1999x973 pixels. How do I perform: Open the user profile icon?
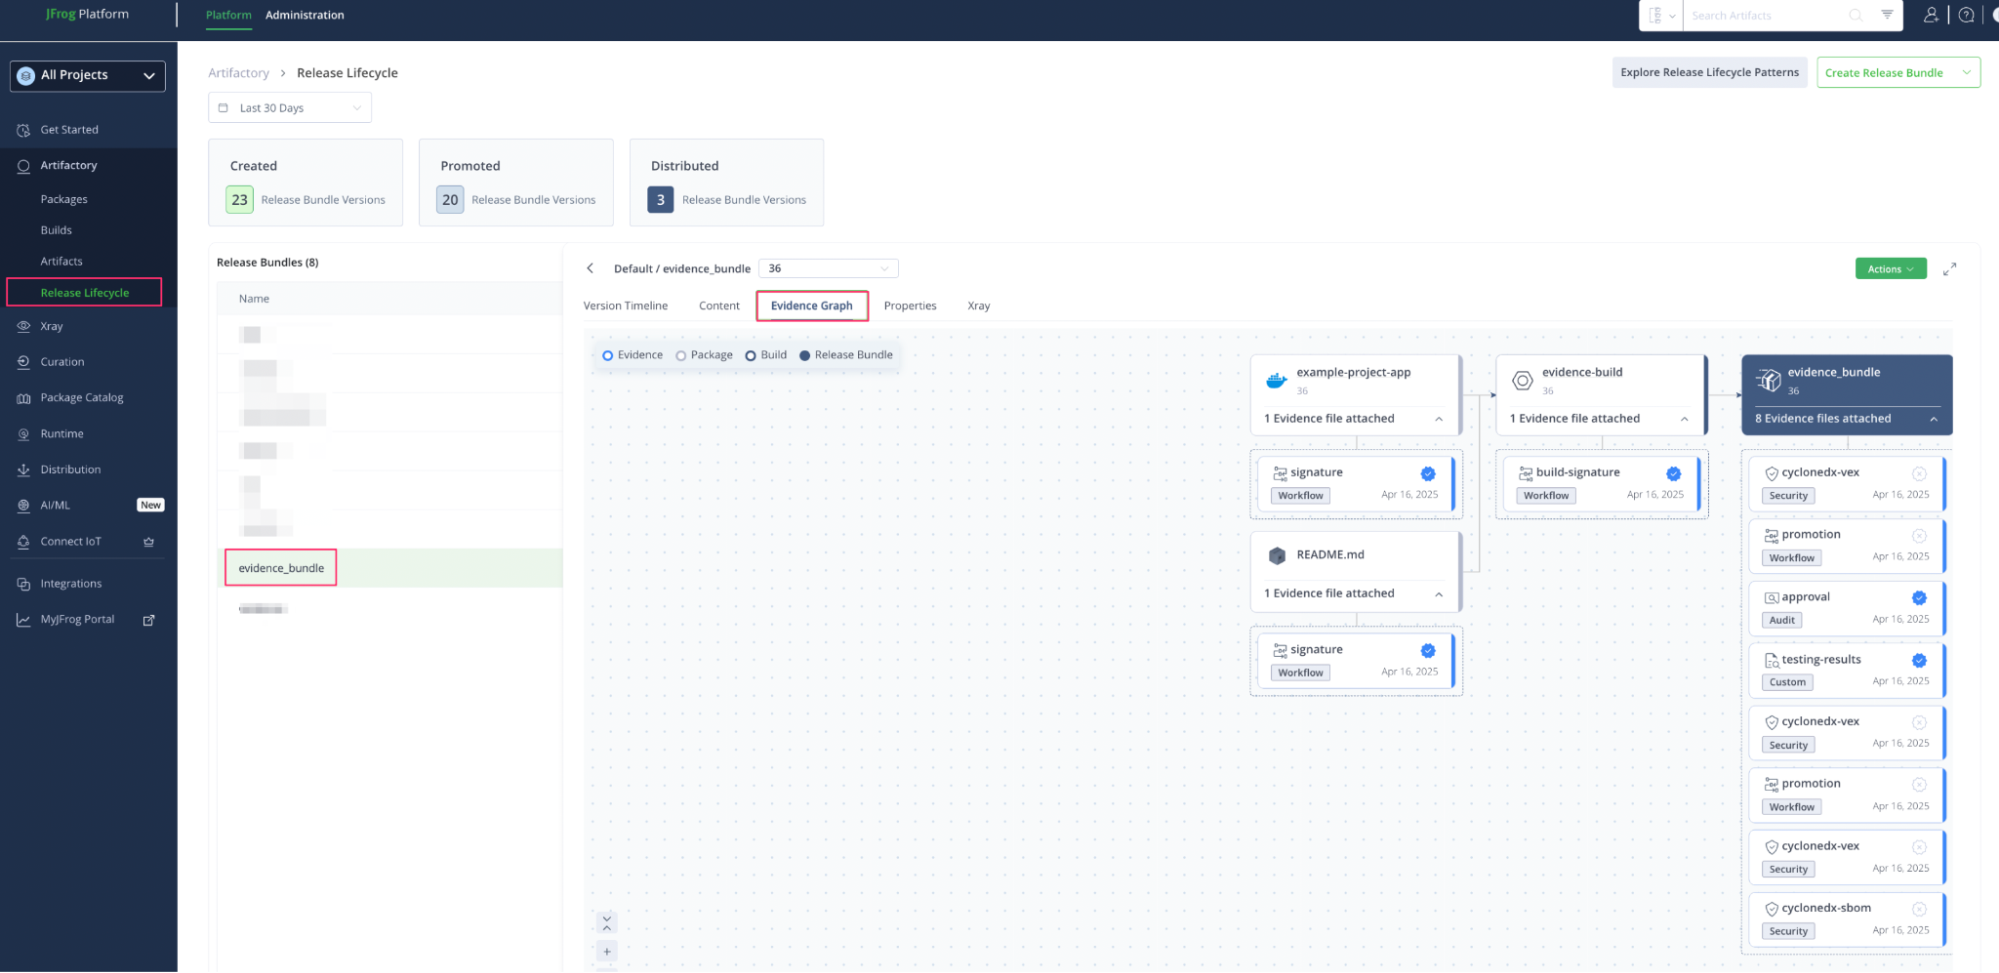click(x=1930, y=15)
